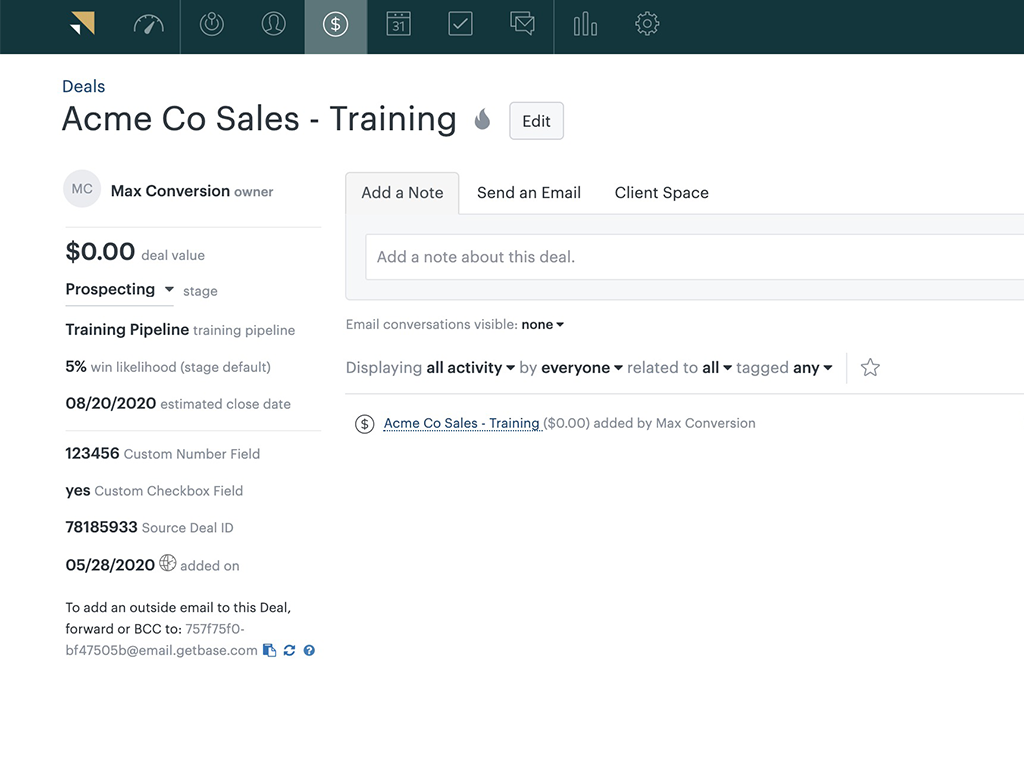Open the Contacts person icon
Screen dimensions: 1024x768
[x=273, y=25]
